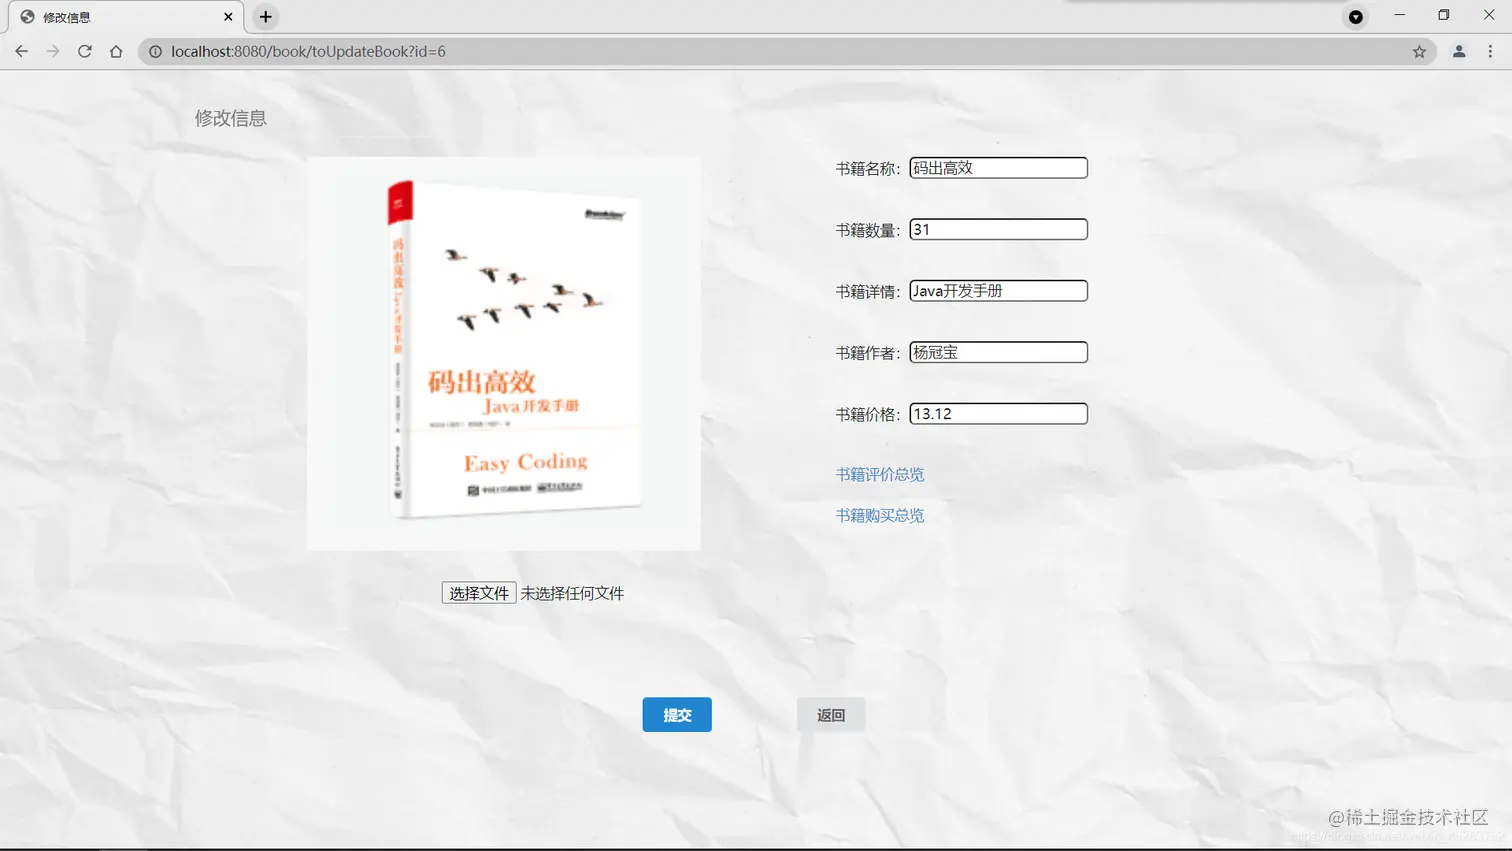Open the 书籍评价总览 link

click(880, 474)
